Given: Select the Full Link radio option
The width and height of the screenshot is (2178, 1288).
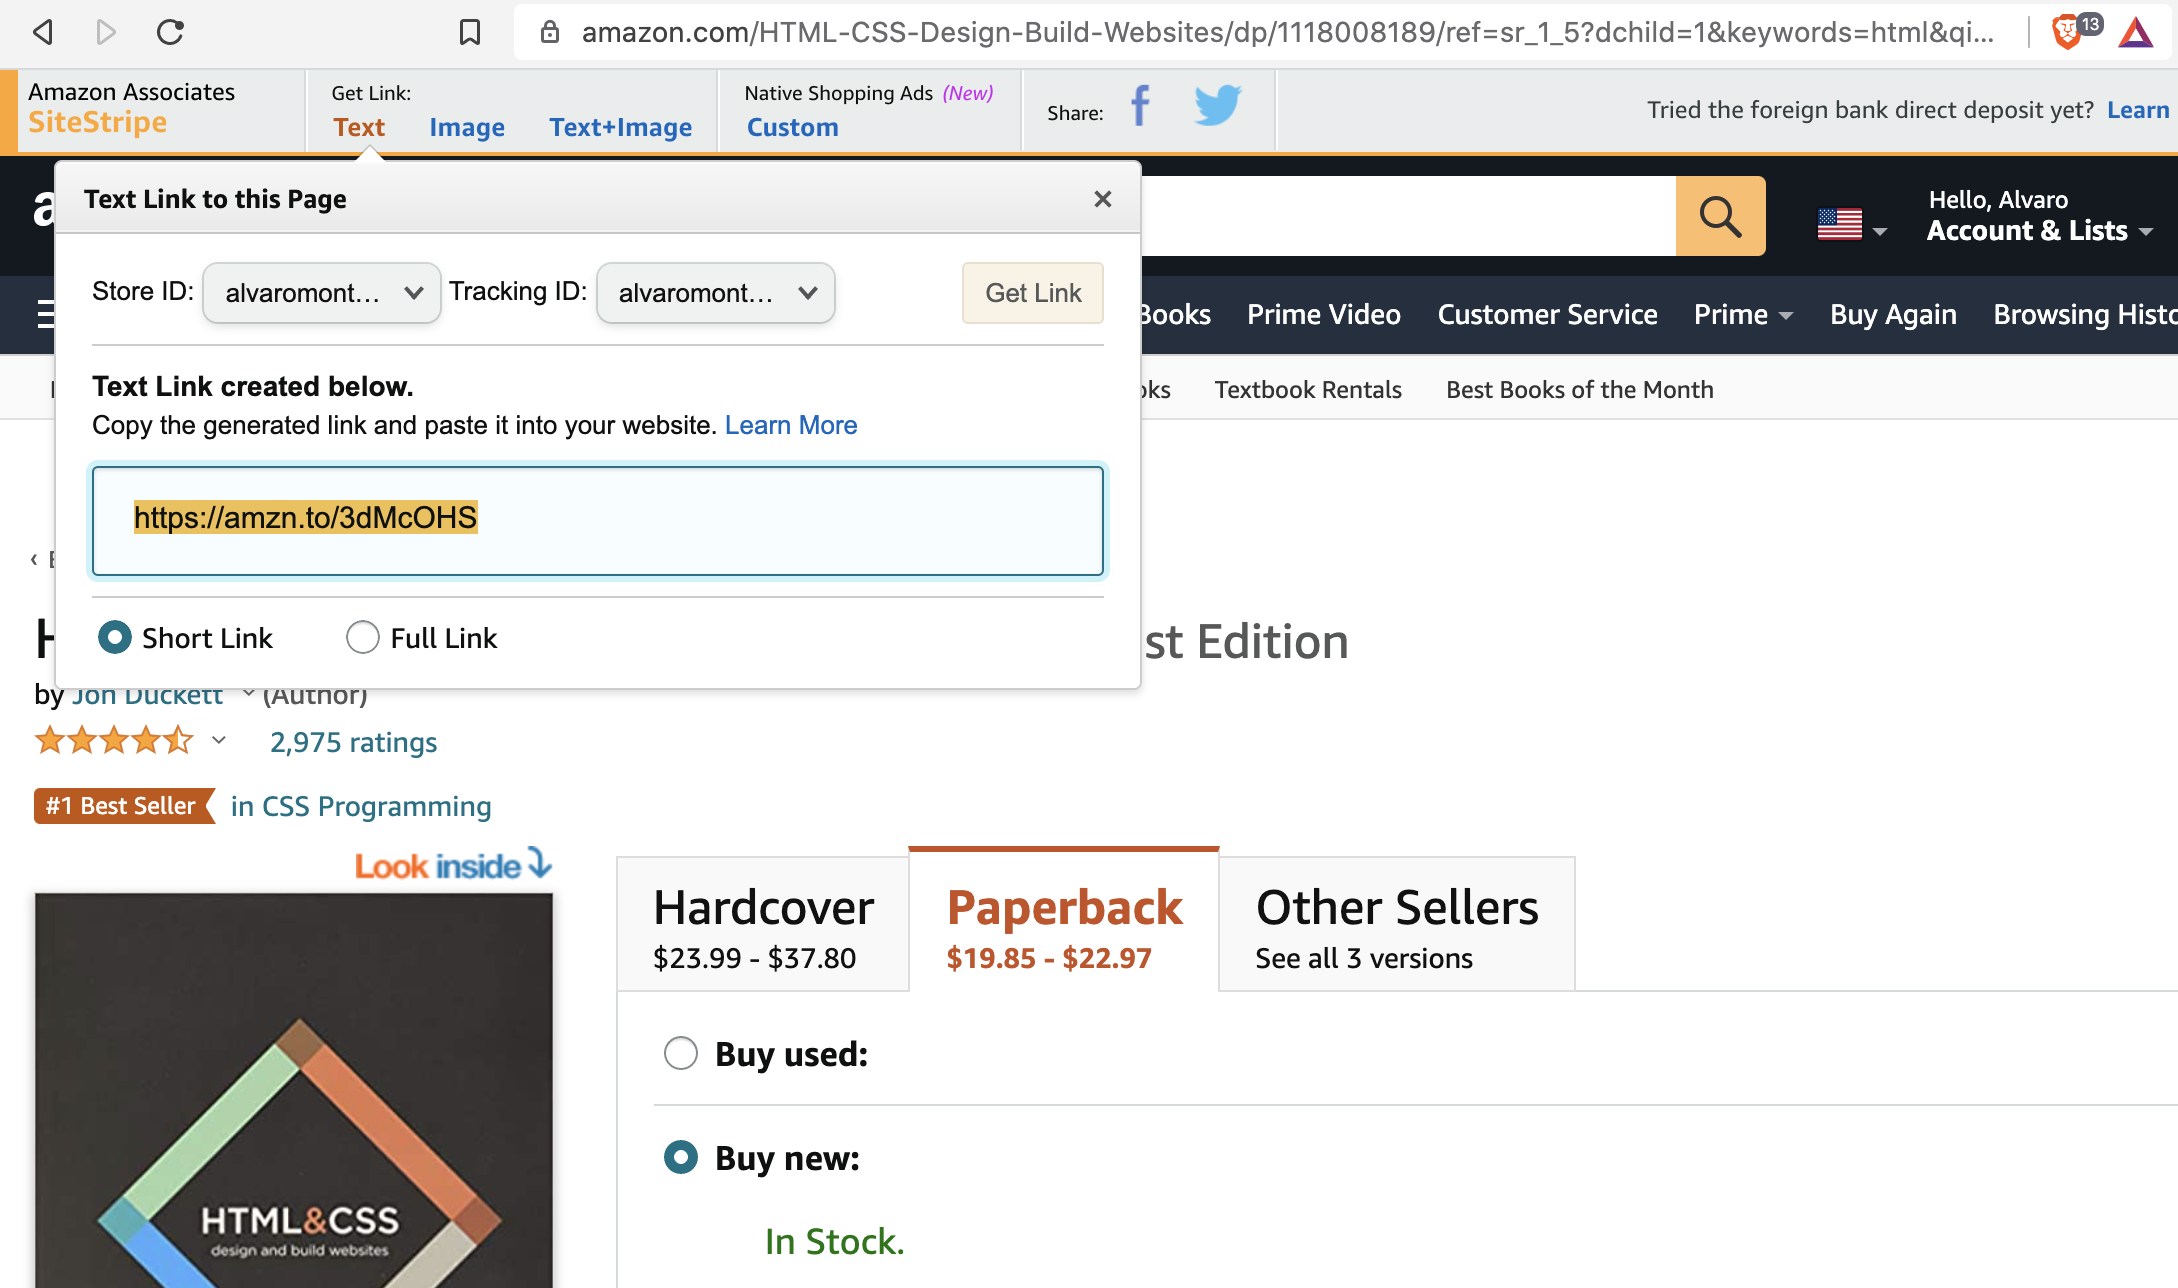Looking at the screenshot, I should pyautogui.click(x=363, y=638).
